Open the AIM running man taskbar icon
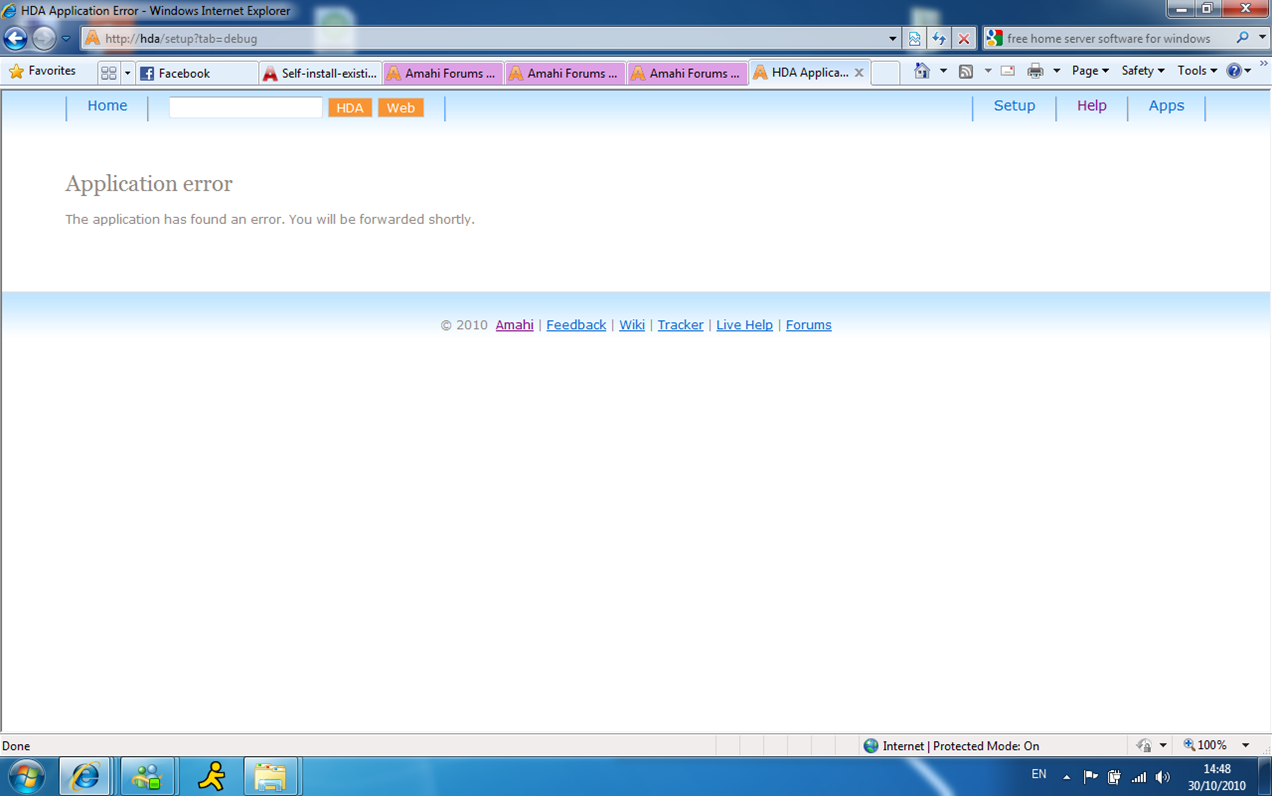This screenshot has height=796, width=1272. tap(210, 776)
